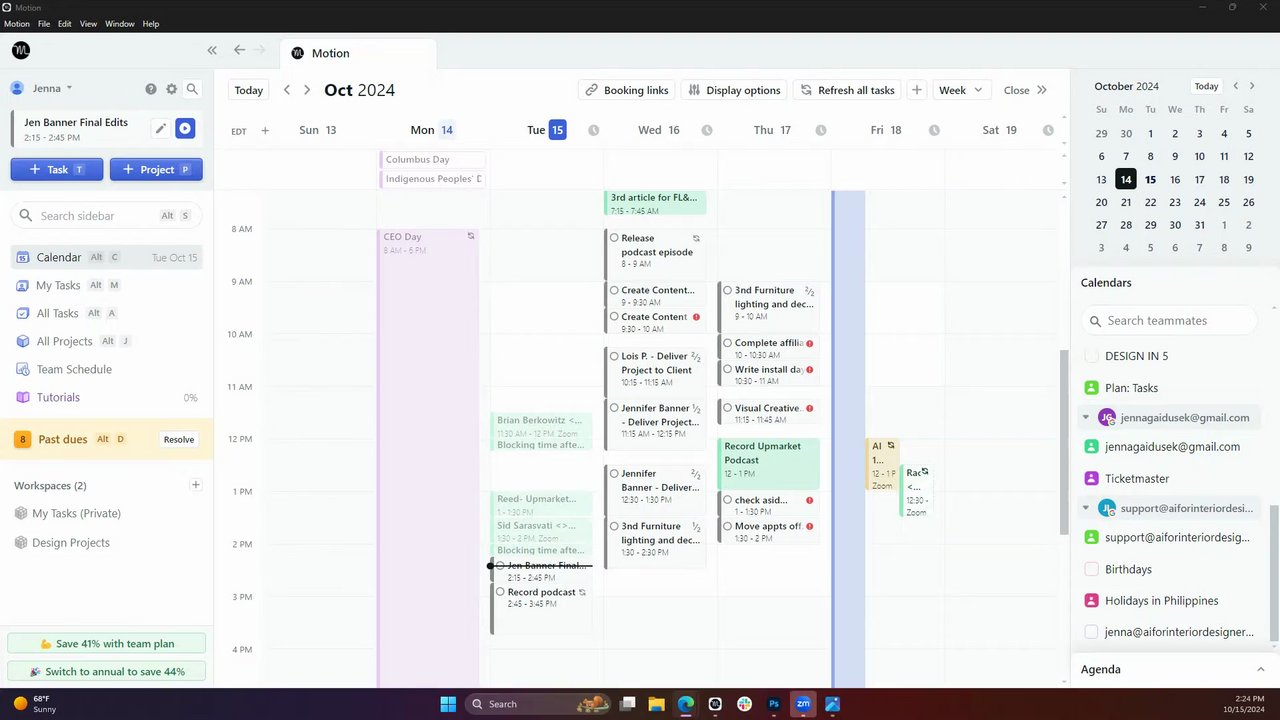Viewport: 1280px width, 720px height.
Task: Resolve past dues
Action: 179,439
